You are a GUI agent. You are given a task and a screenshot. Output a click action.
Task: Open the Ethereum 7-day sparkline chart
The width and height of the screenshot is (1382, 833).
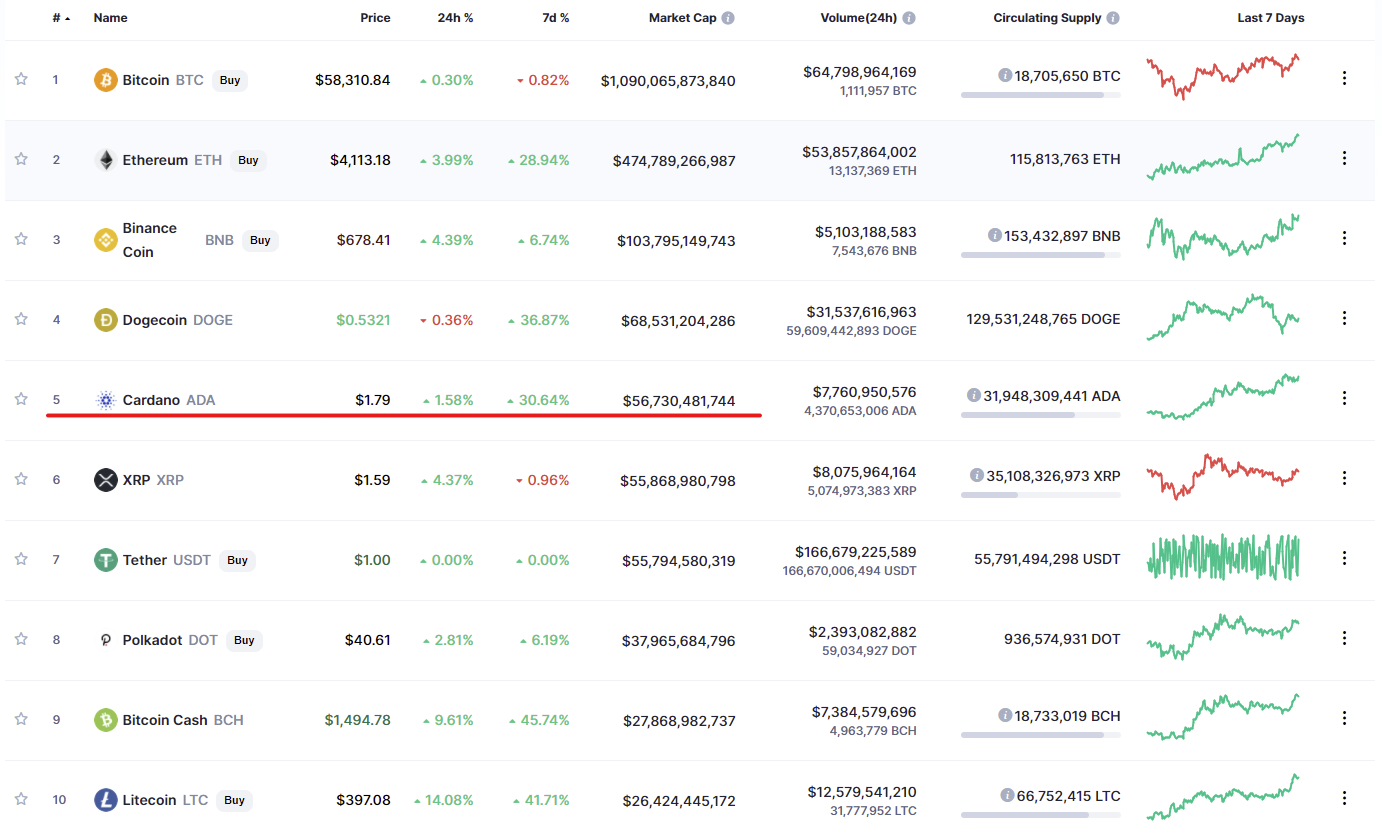point(1223,157)
